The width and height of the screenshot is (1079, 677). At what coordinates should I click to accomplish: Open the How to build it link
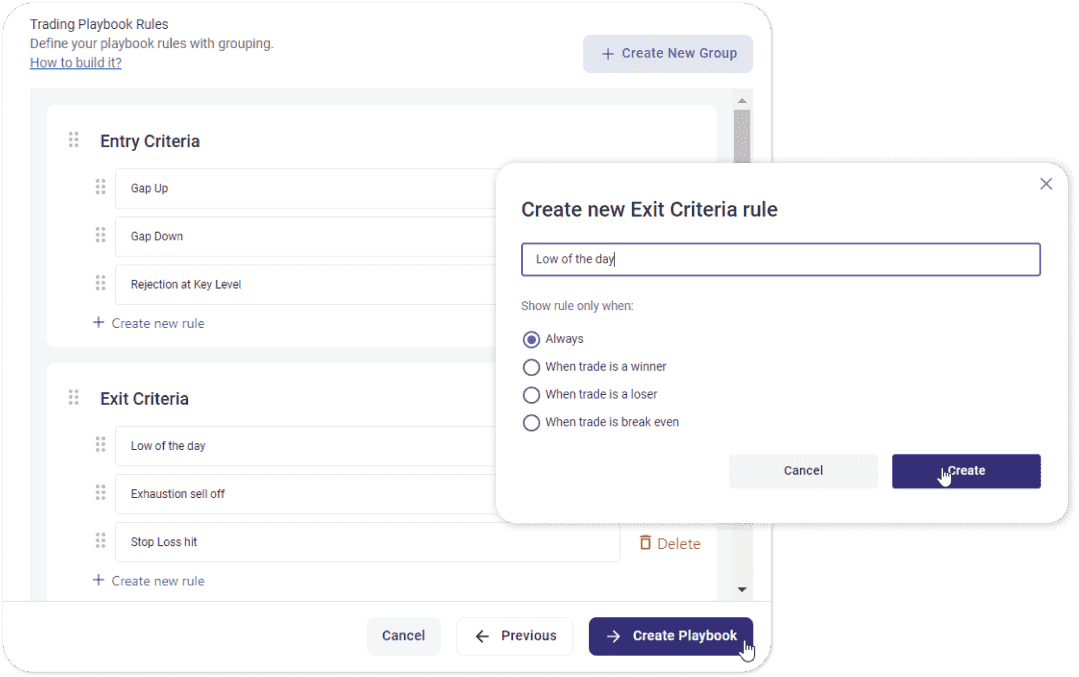coord(76,62)
